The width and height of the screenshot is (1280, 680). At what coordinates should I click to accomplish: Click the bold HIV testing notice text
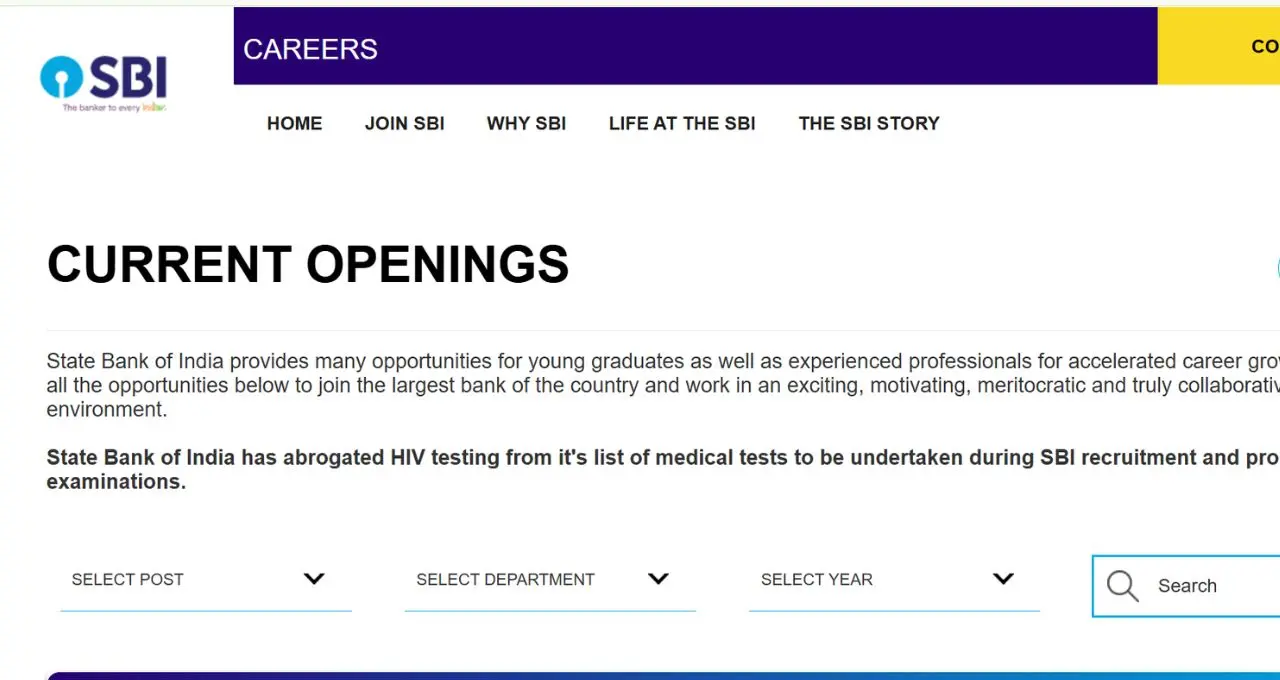[663, 469]
